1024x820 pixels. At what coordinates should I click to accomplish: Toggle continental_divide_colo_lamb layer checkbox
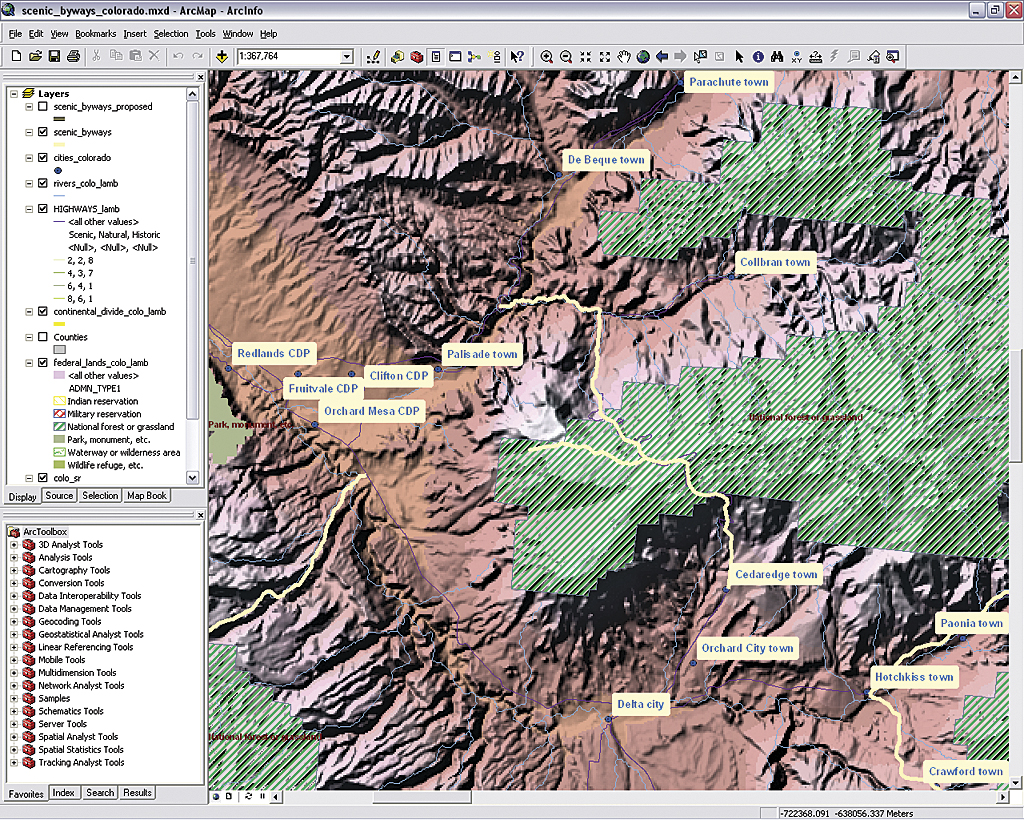point(43,311)
